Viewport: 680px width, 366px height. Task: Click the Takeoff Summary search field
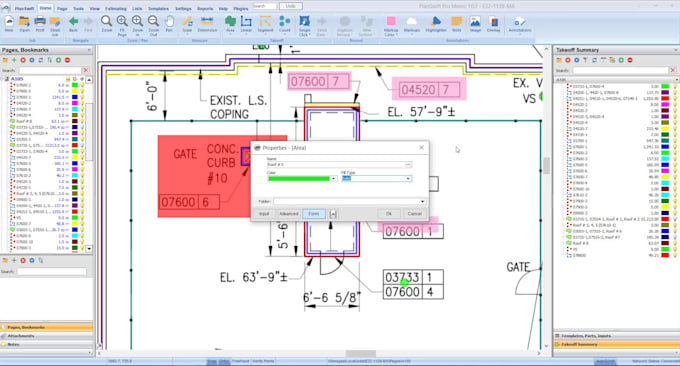click(620, 70)
